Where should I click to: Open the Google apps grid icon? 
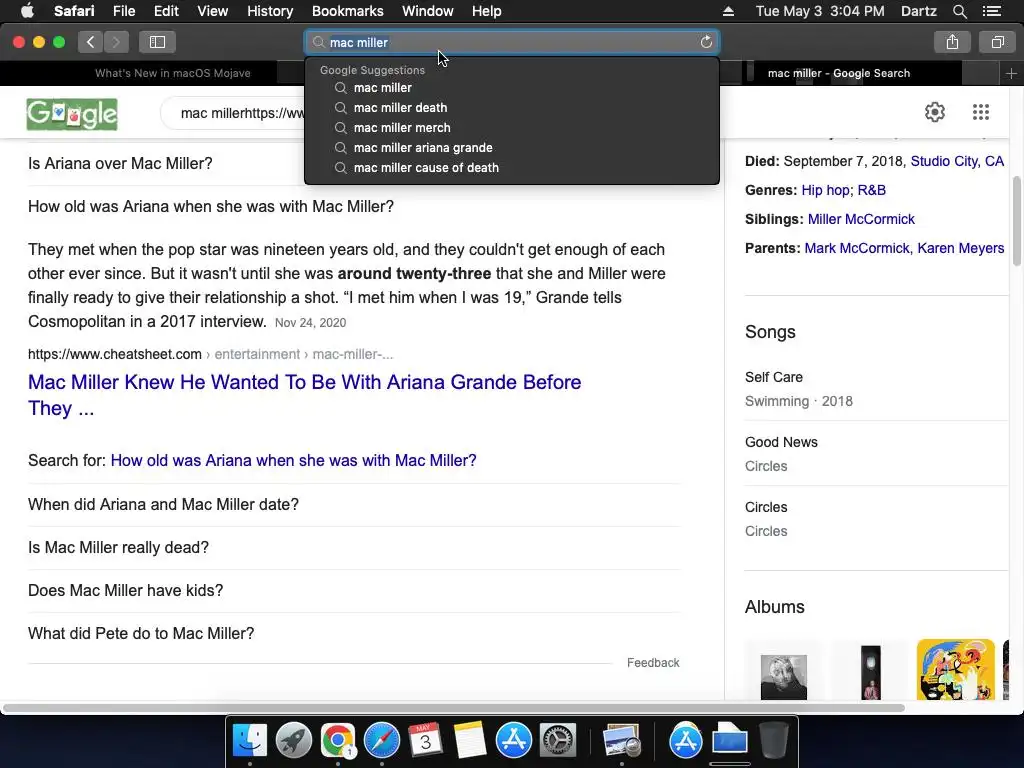981,112
